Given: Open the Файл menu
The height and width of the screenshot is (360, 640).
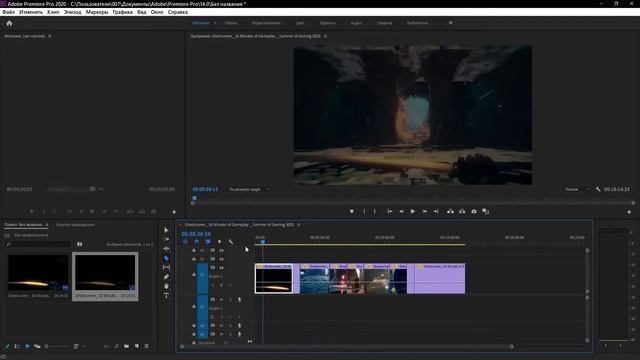Looking at the screenshot, I should click(x=8, y=12).
